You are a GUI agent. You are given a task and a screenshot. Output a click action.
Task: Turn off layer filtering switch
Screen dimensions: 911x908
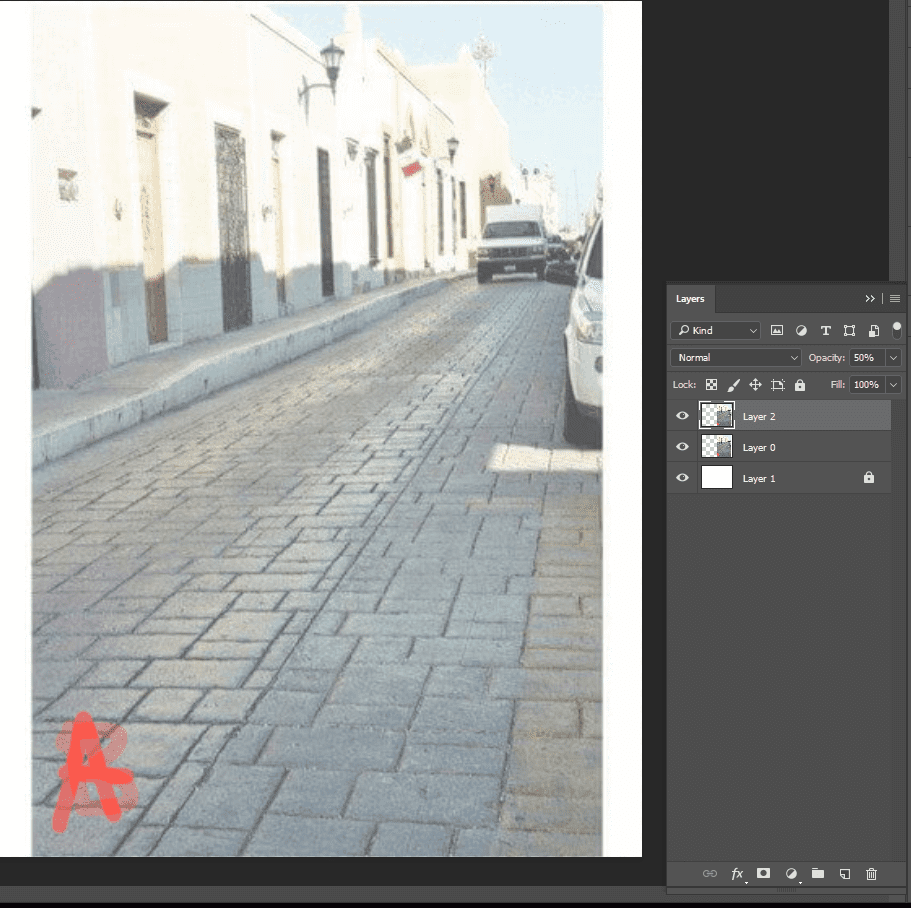coord(896,328)
